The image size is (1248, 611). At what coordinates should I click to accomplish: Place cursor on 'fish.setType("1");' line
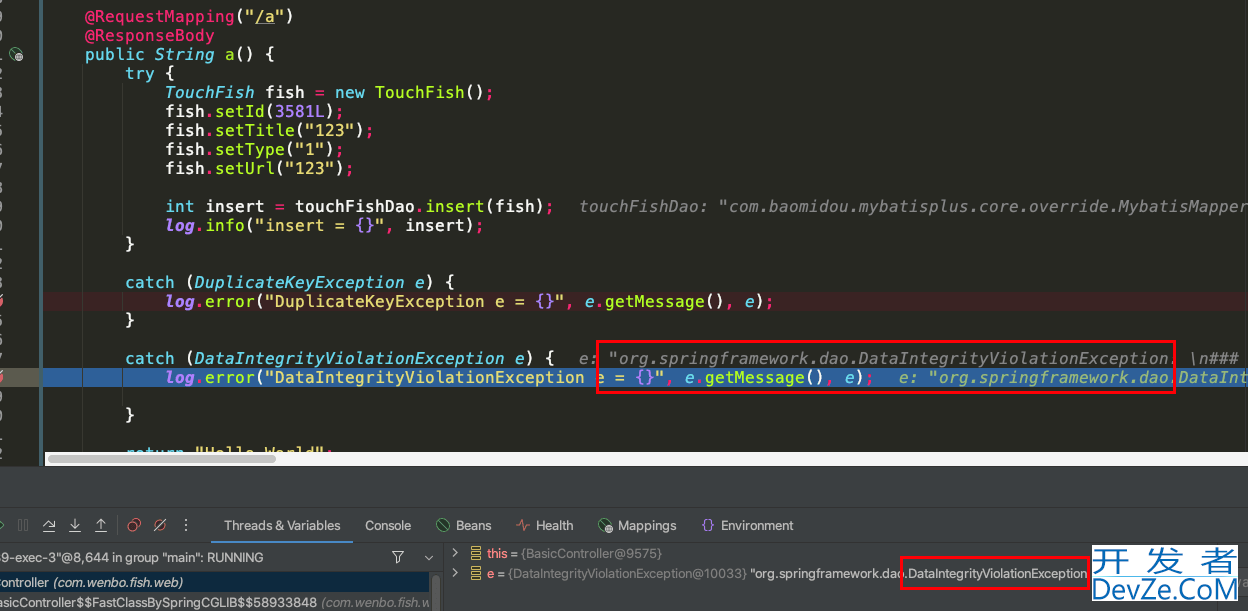[254, 149]
